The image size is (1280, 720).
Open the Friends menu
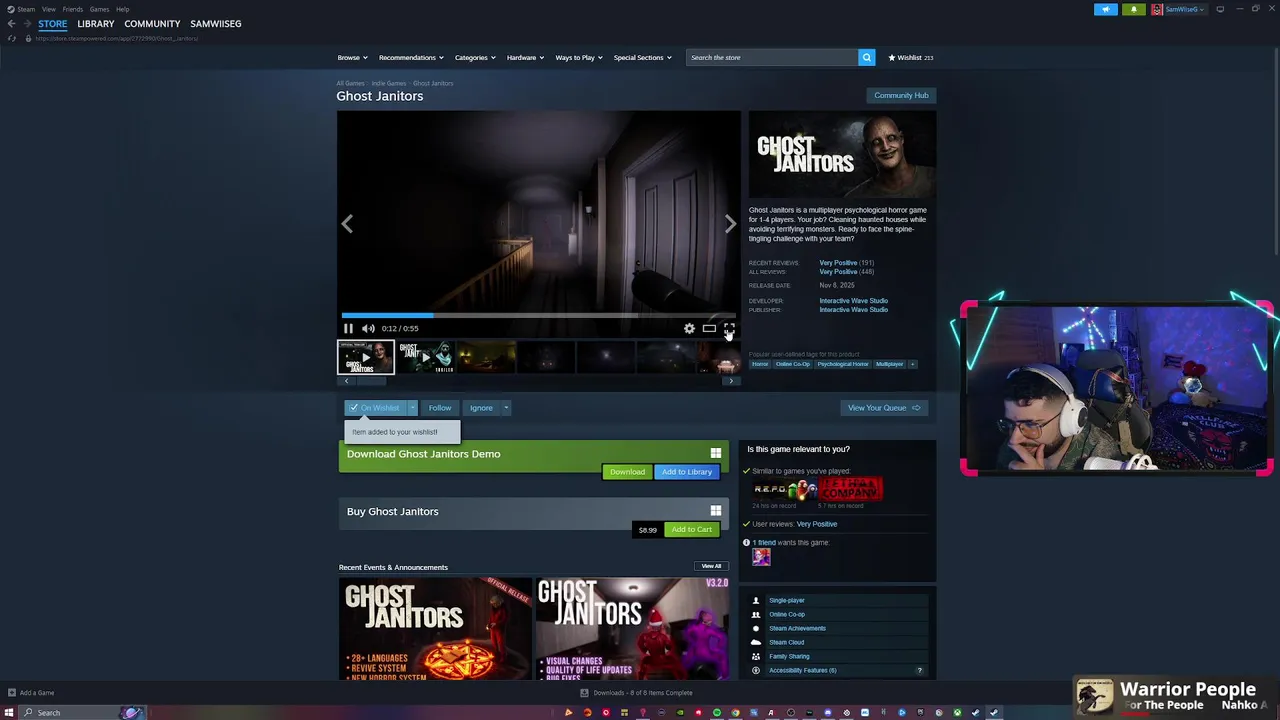tap(72, 9)
